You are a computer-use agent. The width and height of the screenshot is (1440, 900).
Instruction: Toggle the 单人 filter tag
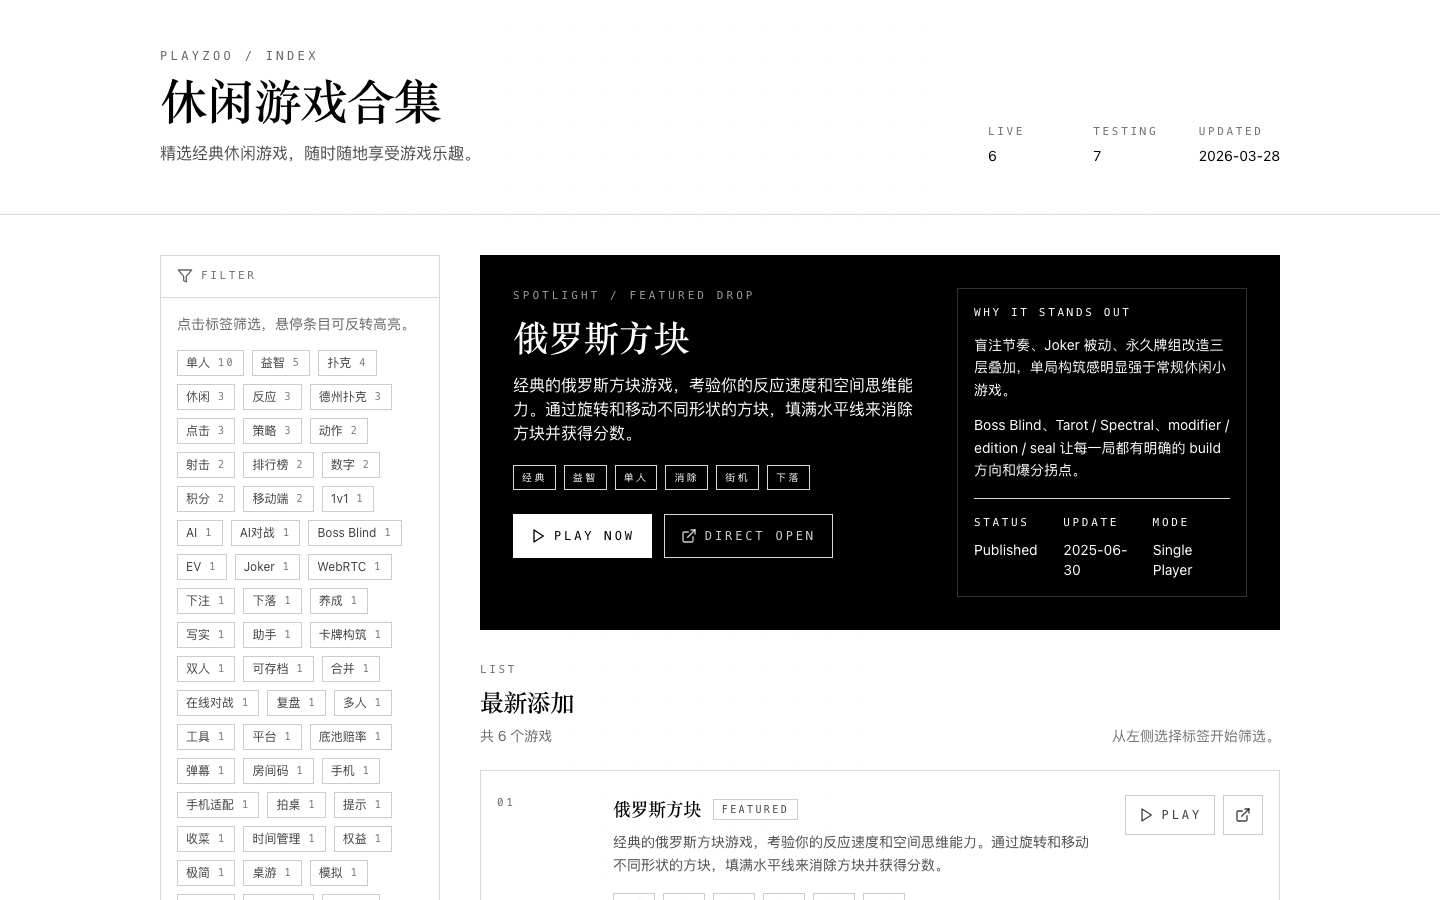tap(210, 362)
